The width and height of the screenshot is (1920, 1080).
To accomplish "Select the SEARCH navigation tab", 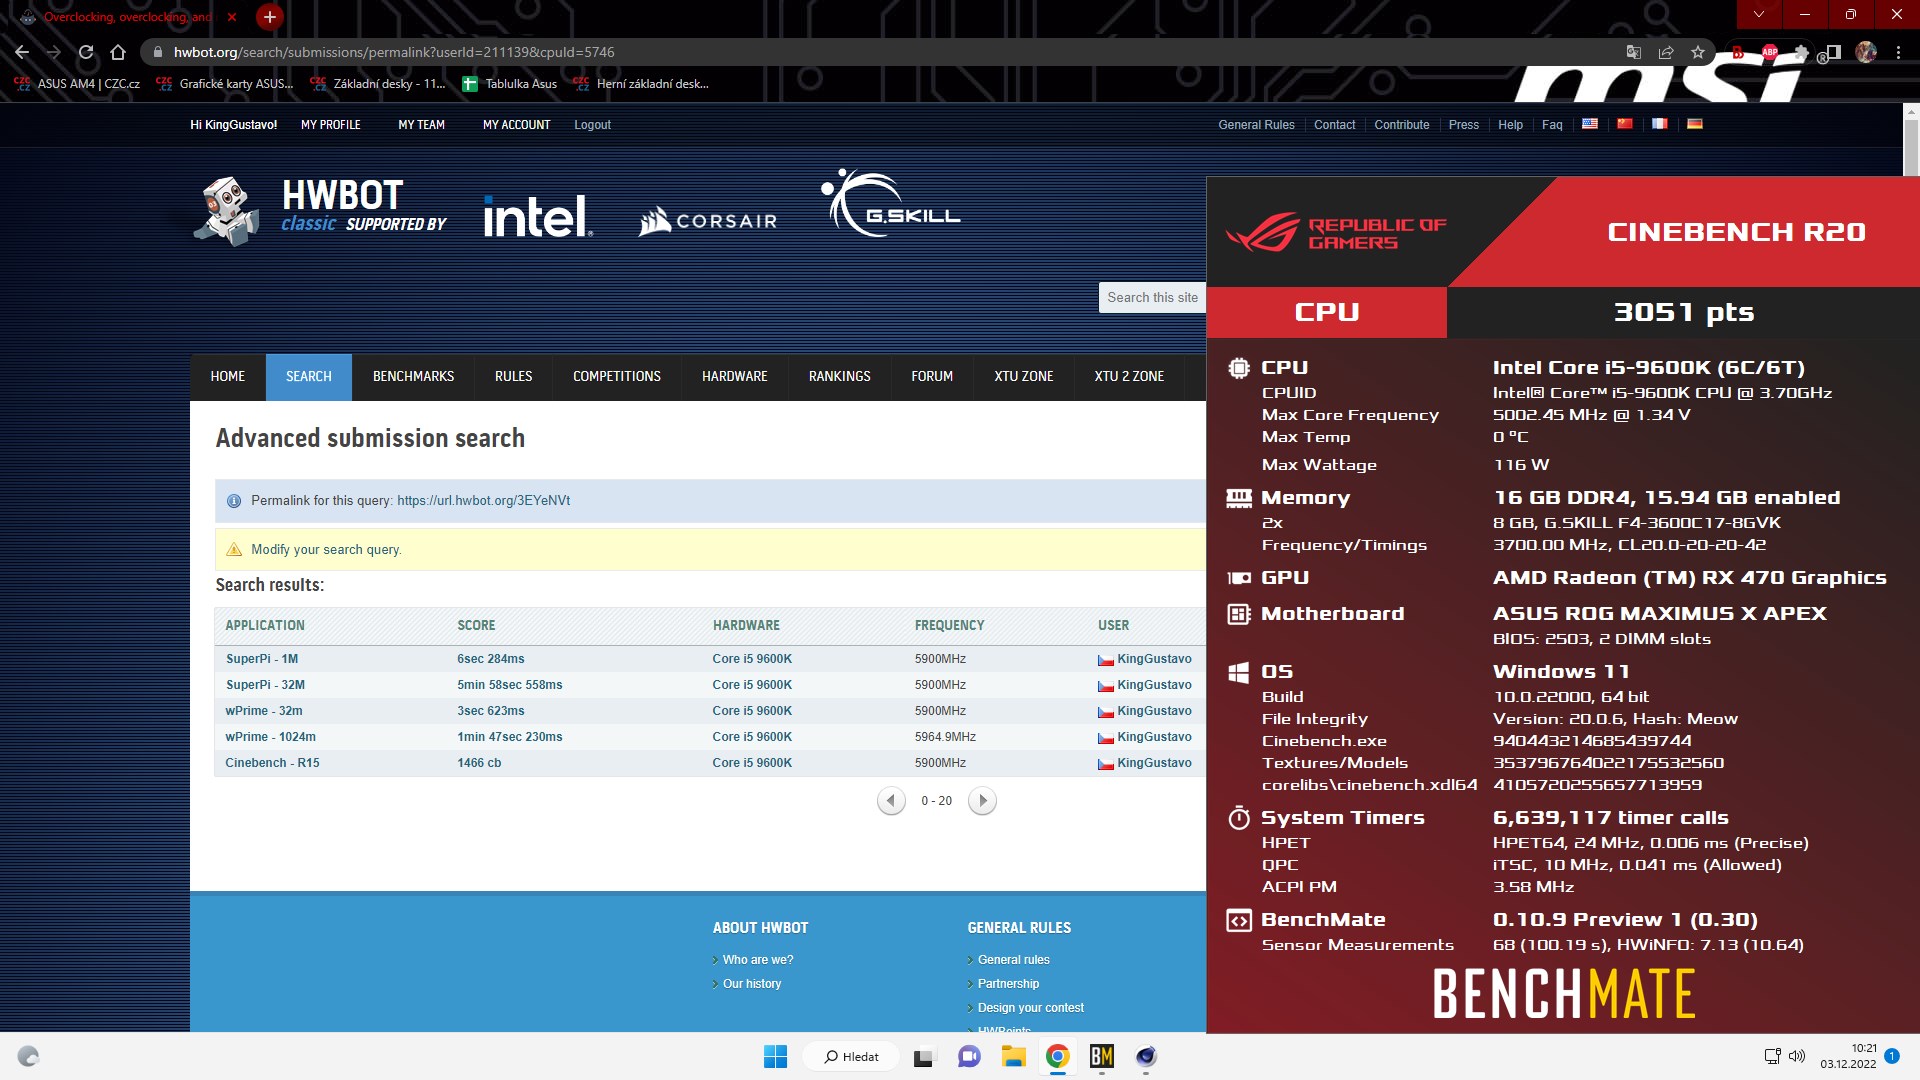I will [309, 377].
